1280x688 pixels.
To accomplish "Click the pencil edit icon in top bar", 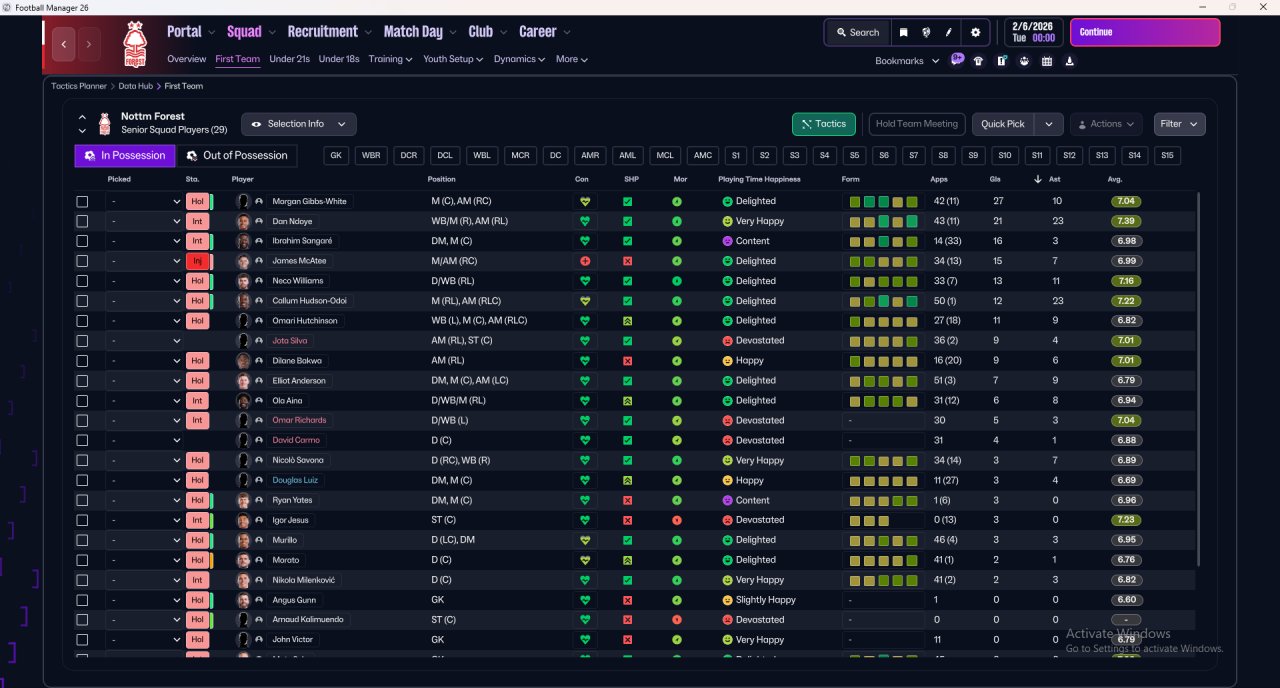I will click(x=948, y=32).
